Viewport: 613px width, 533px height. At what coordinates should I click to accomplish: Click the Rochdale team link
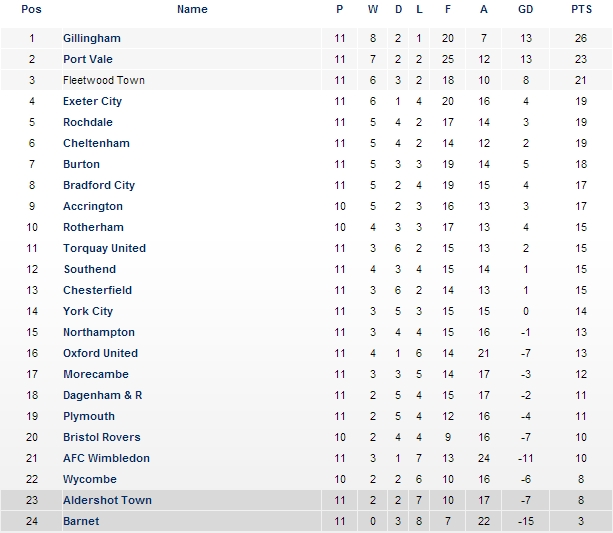click(x=88, y=122)
